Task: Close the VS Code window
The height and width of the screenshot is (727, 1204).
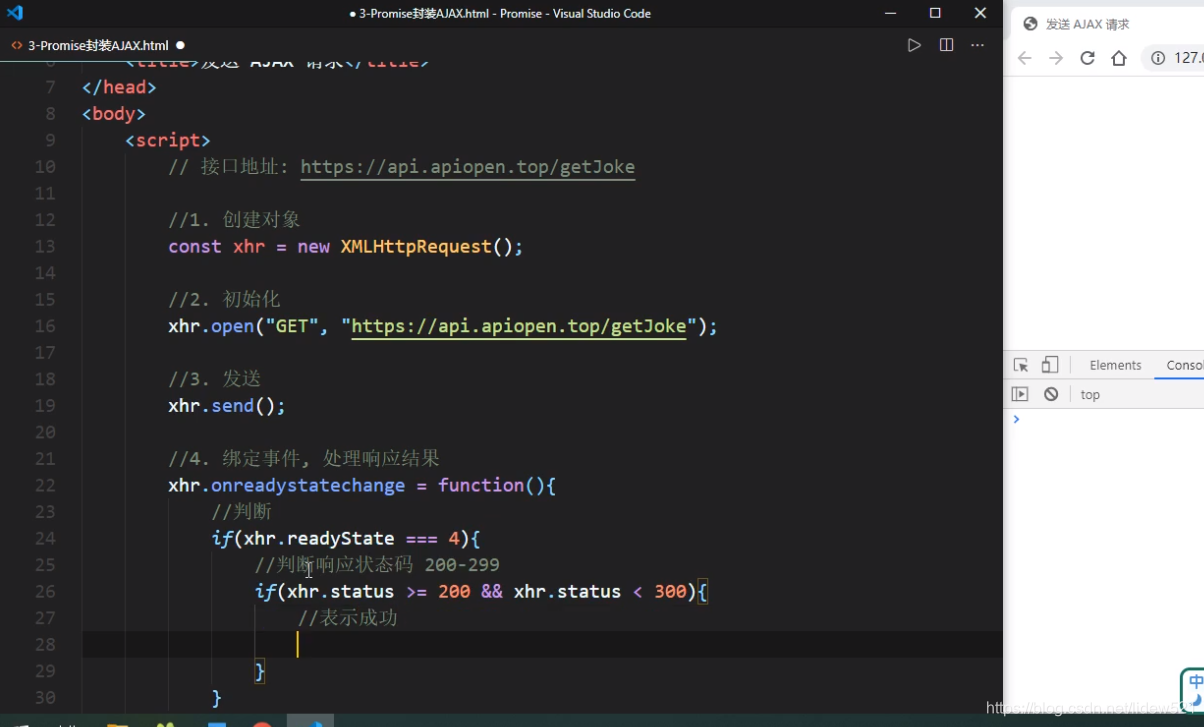Action: click(980, 13)
